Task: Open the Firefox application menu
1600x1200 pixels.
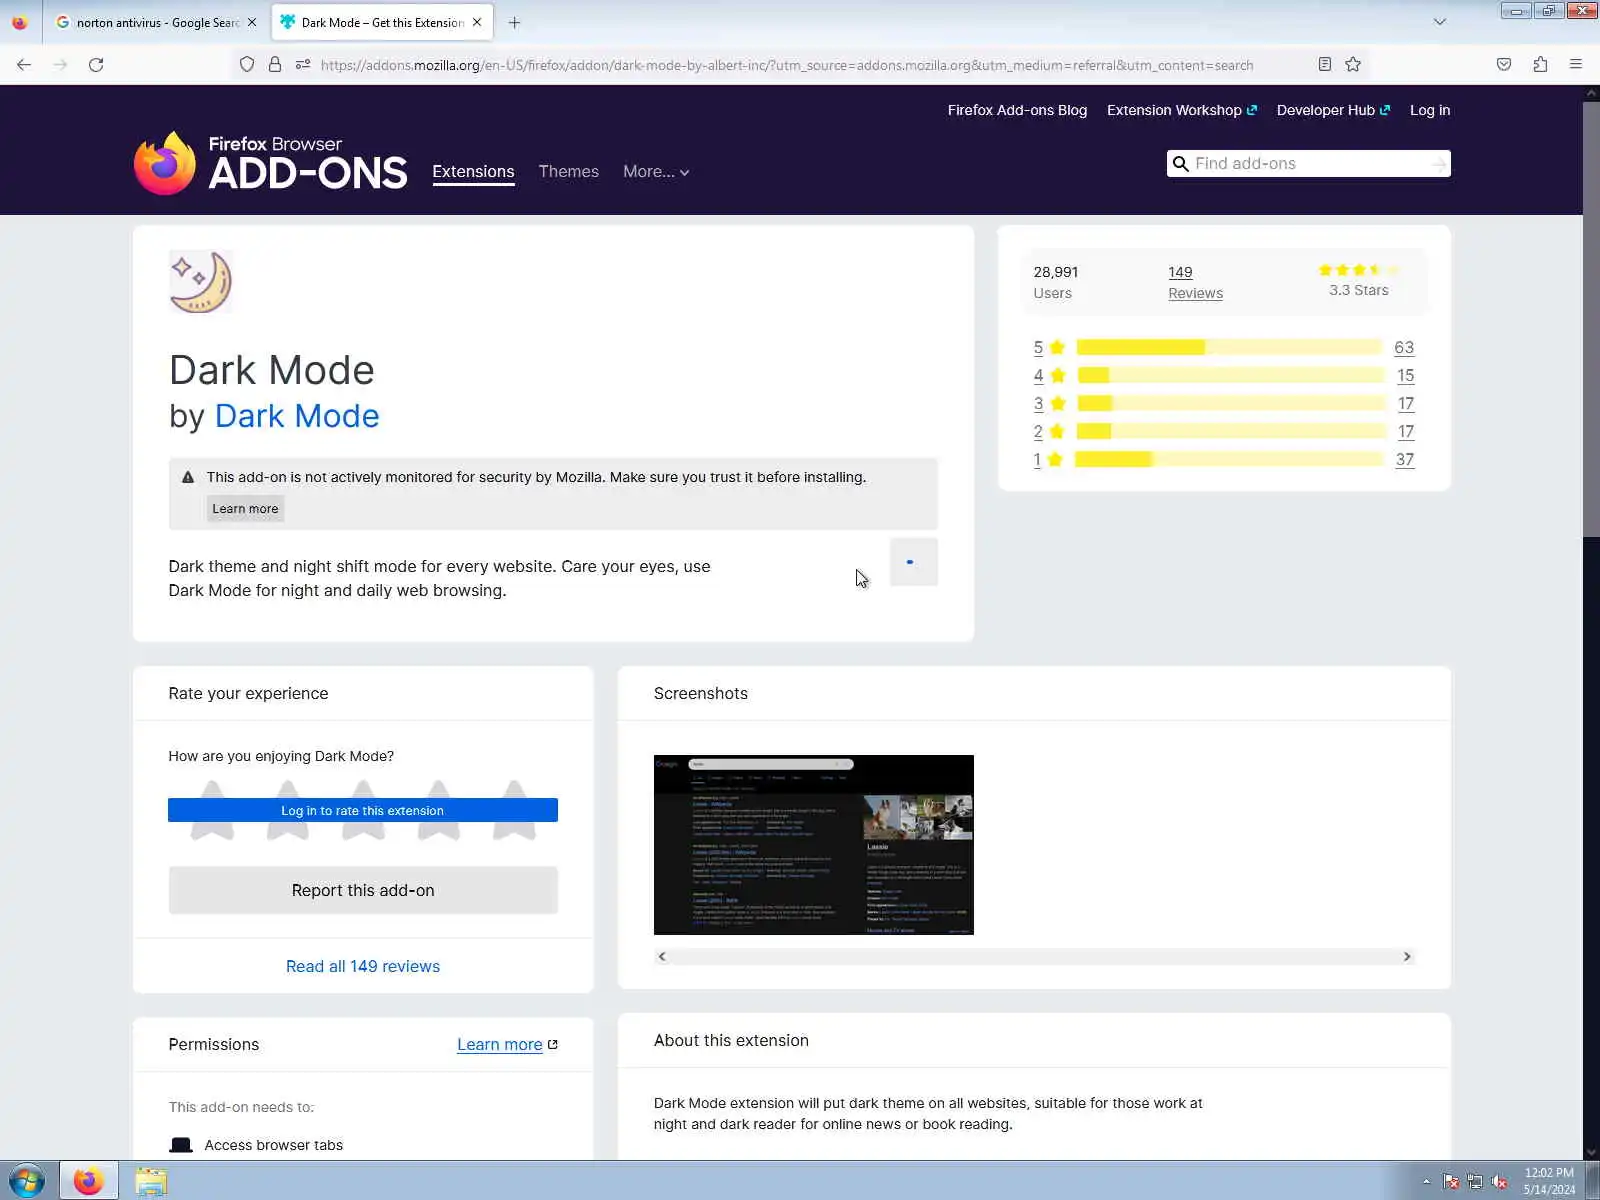Action: 1576,65
